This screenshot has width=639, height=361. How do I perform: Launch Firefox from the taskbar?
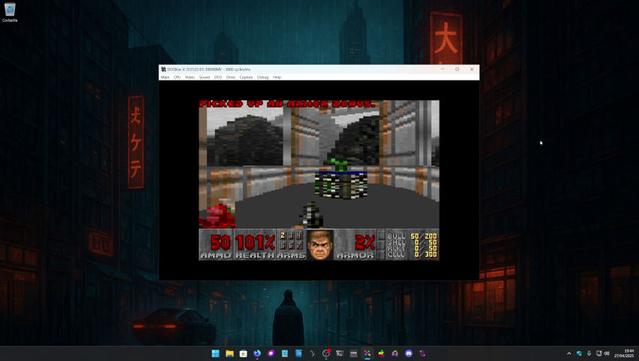pos(257,353)
